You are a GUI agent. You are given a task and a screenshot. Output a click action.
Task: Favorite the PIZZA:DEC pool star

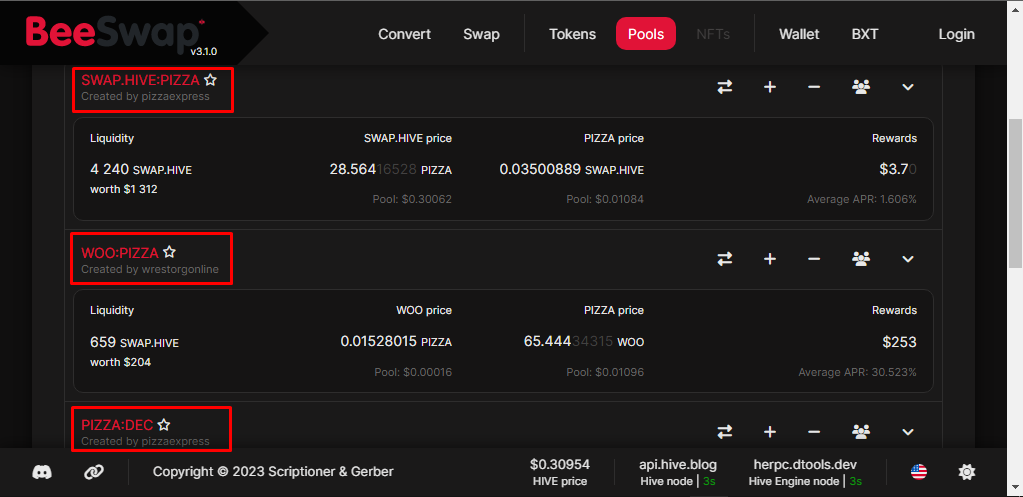tap(164, 425)
